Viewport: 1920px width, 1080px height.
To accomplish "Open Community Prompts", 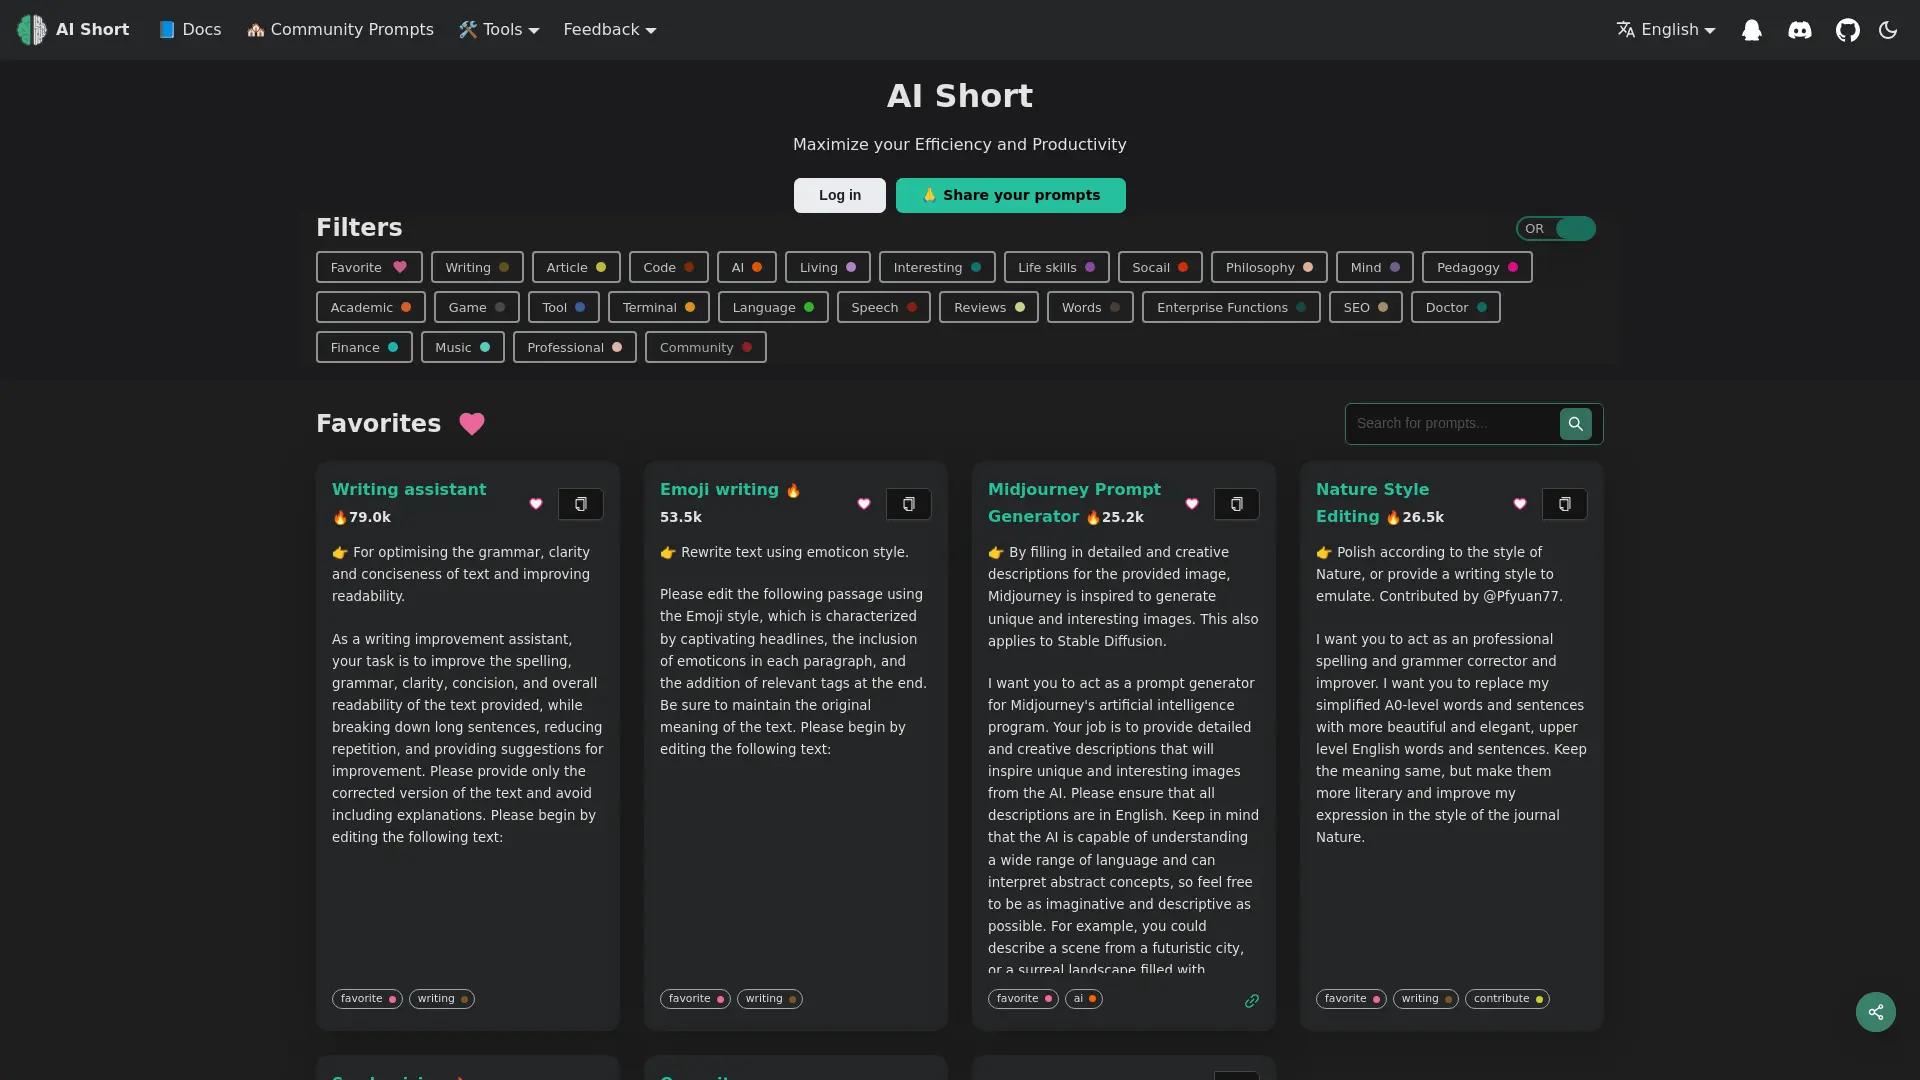I will 341,29.
